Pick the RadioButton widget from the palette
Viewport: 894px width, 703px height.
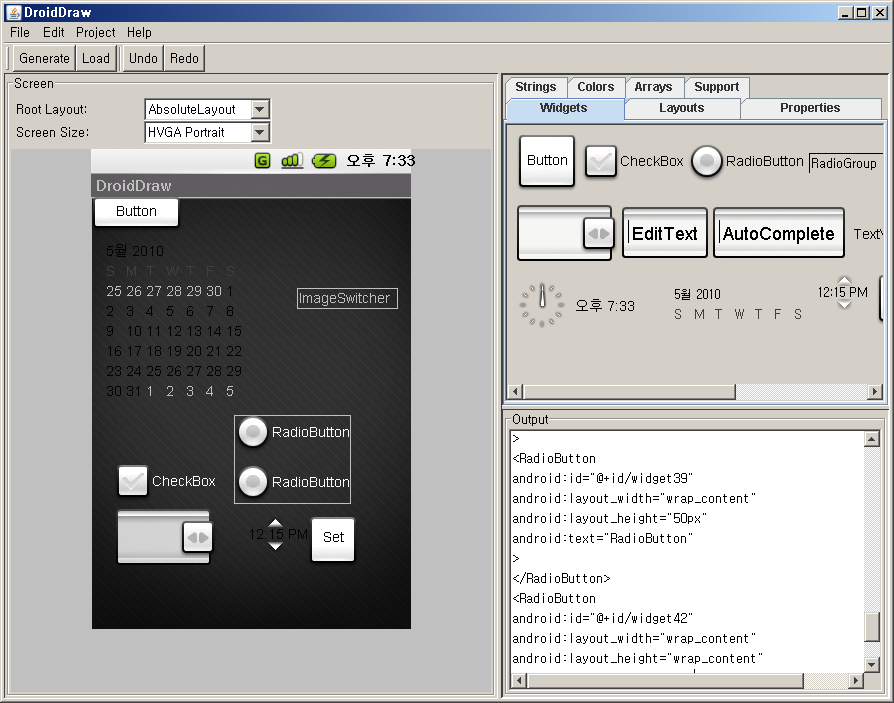pyautogui.click(x=747, y=161)
